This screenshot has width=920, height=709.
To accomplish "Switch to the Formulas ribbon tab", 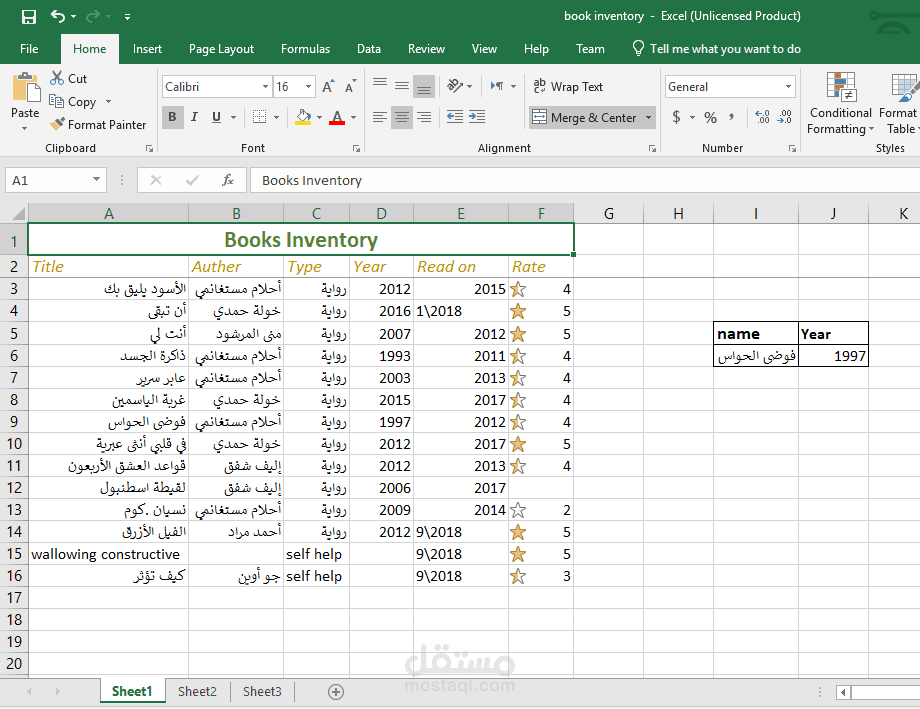I will 305,48.
